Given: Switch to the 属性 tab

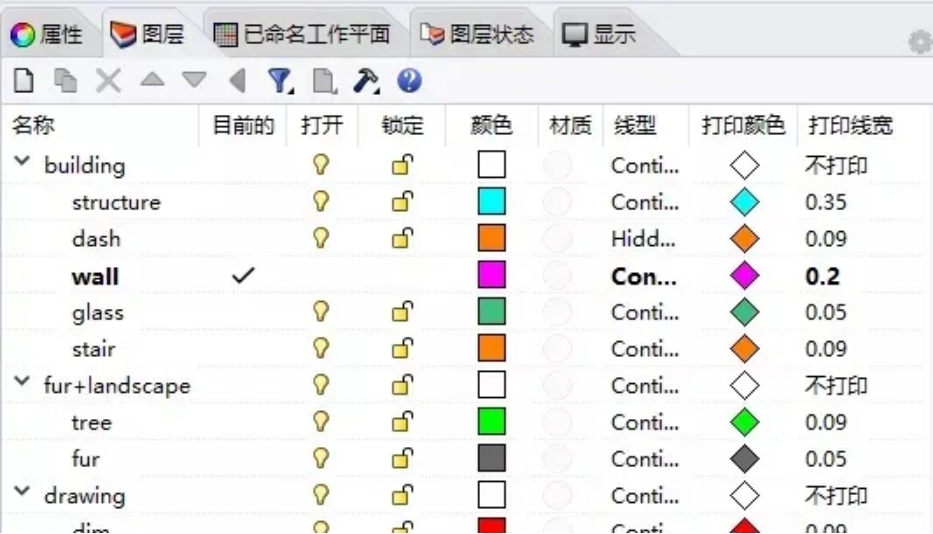Looking at the screenshot, I should 48,35.
